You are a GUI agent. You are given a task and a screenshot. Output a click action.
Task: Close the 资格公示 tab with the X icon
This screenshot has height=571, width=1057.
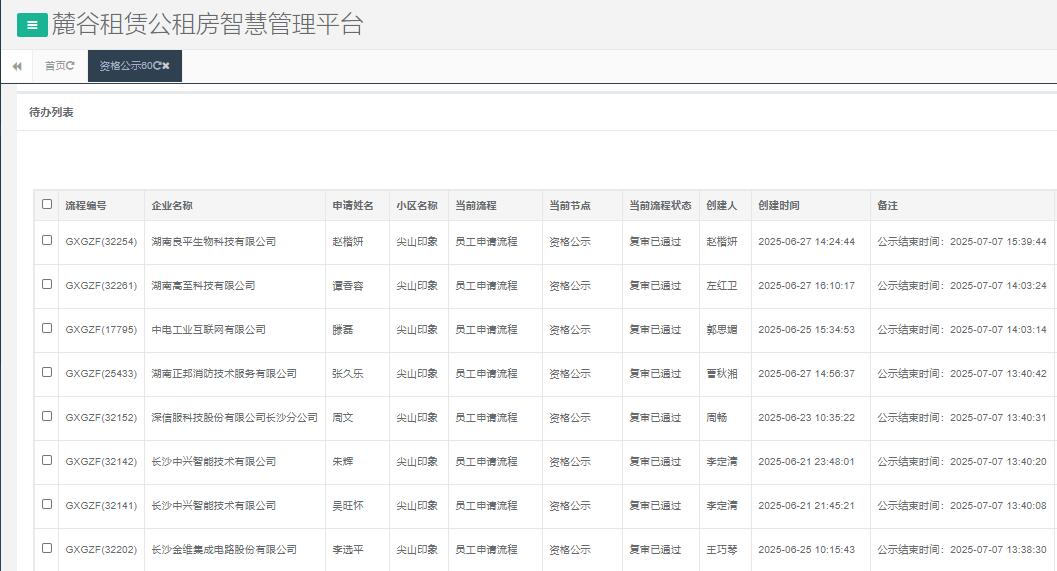(166, 66)
